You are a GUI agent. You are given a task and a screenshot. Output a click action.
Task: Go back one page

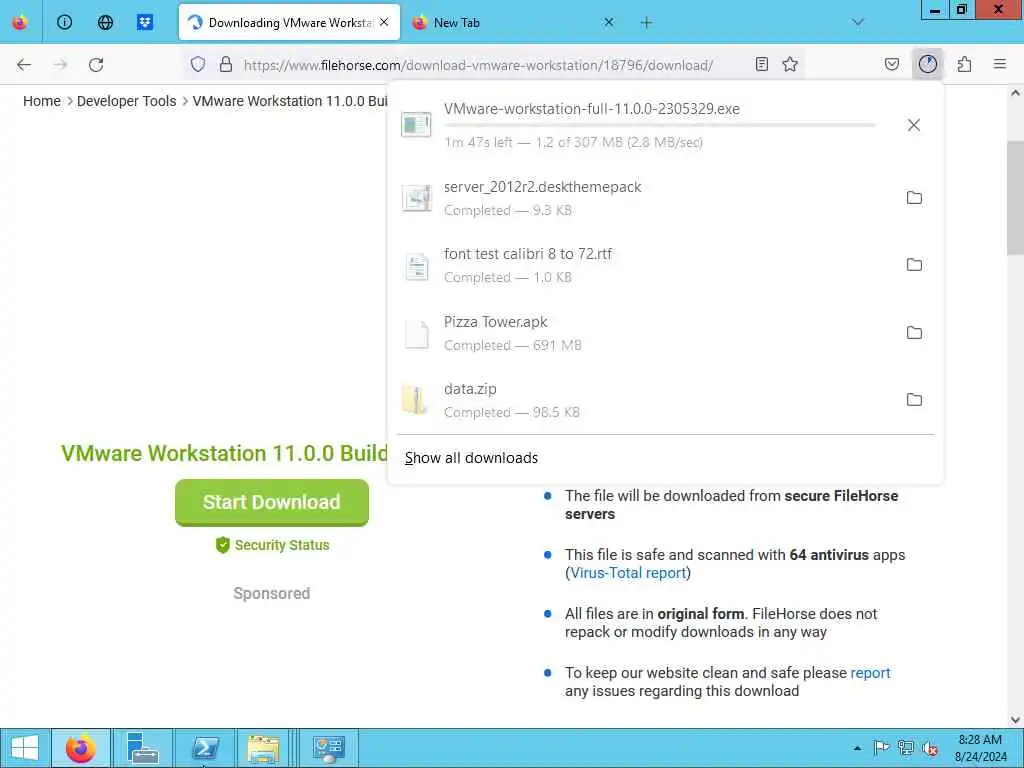24,64
